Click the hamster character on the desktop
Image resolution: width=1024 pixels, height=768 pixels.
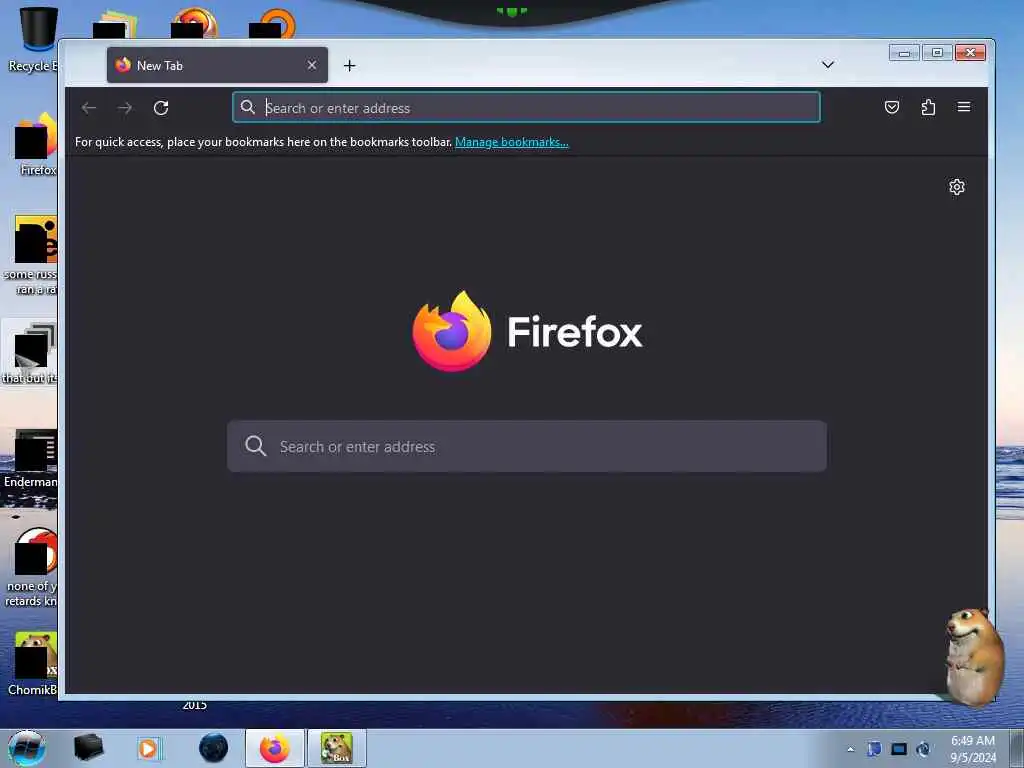974,656
